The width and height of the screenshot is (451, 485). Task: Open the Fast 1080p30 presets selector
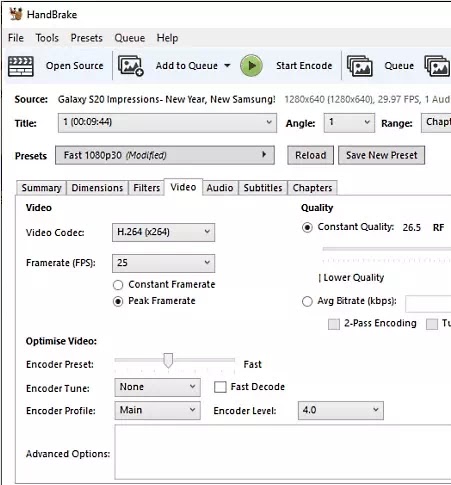[165, 155]
